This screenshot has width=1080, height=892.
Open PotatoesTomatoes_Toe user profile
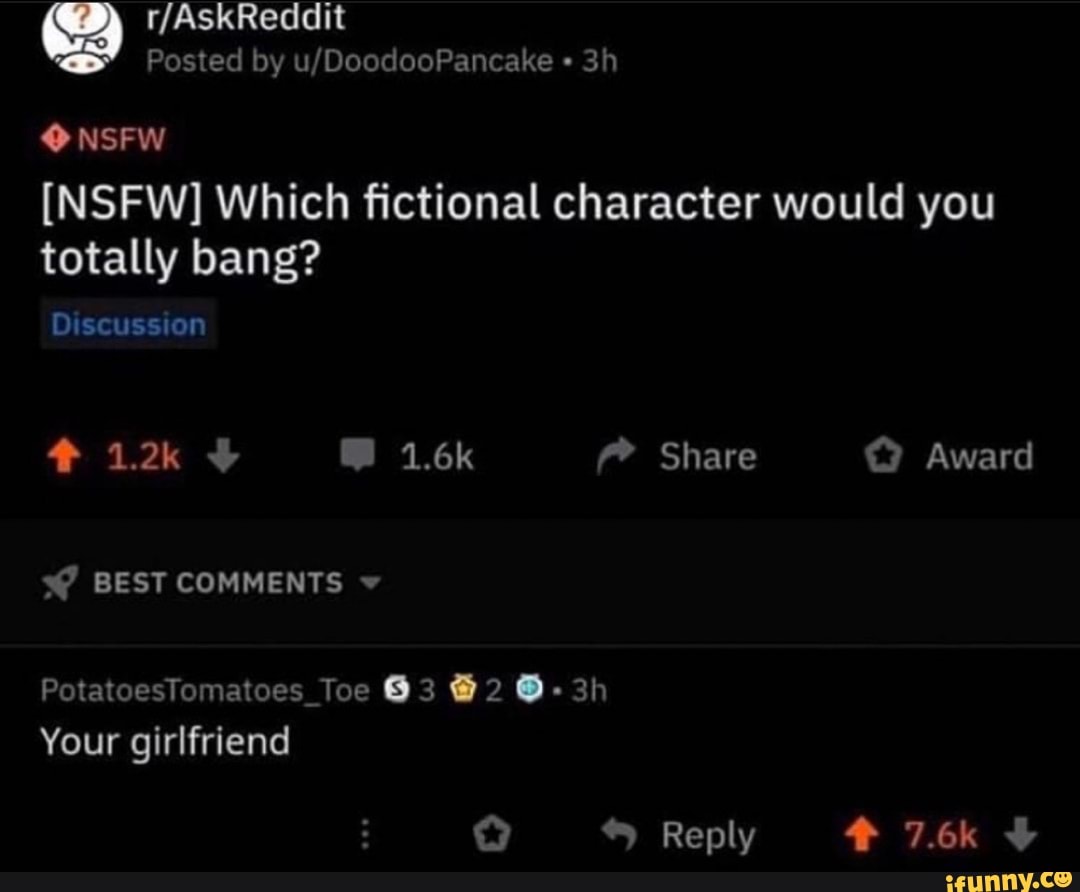click(205, 690)
